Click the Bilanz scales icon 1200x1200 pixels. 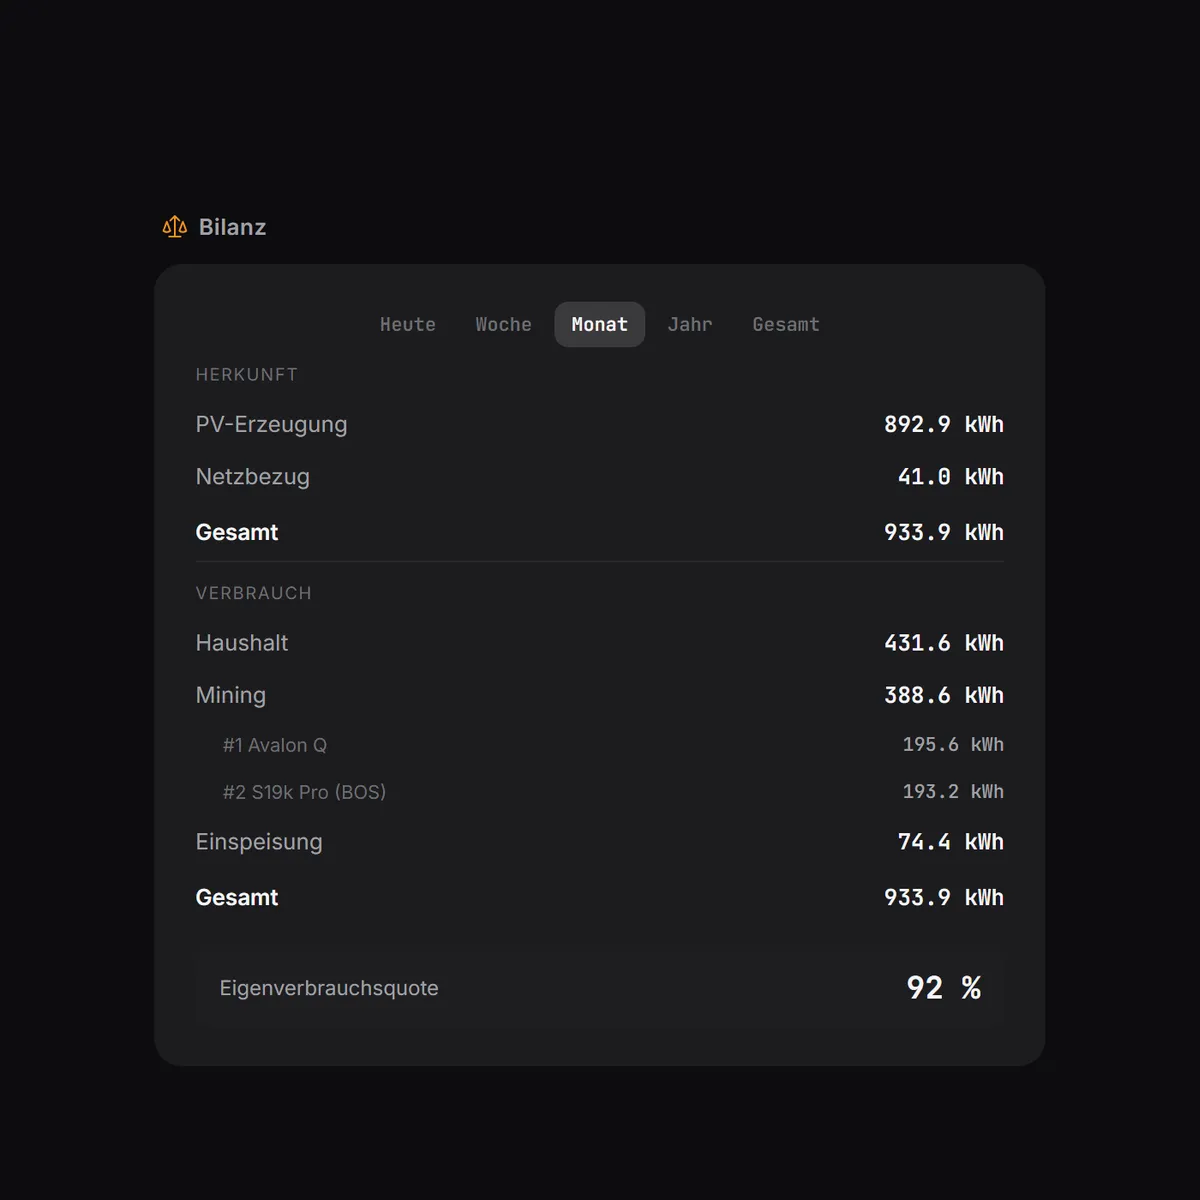(x=175, y=227)
